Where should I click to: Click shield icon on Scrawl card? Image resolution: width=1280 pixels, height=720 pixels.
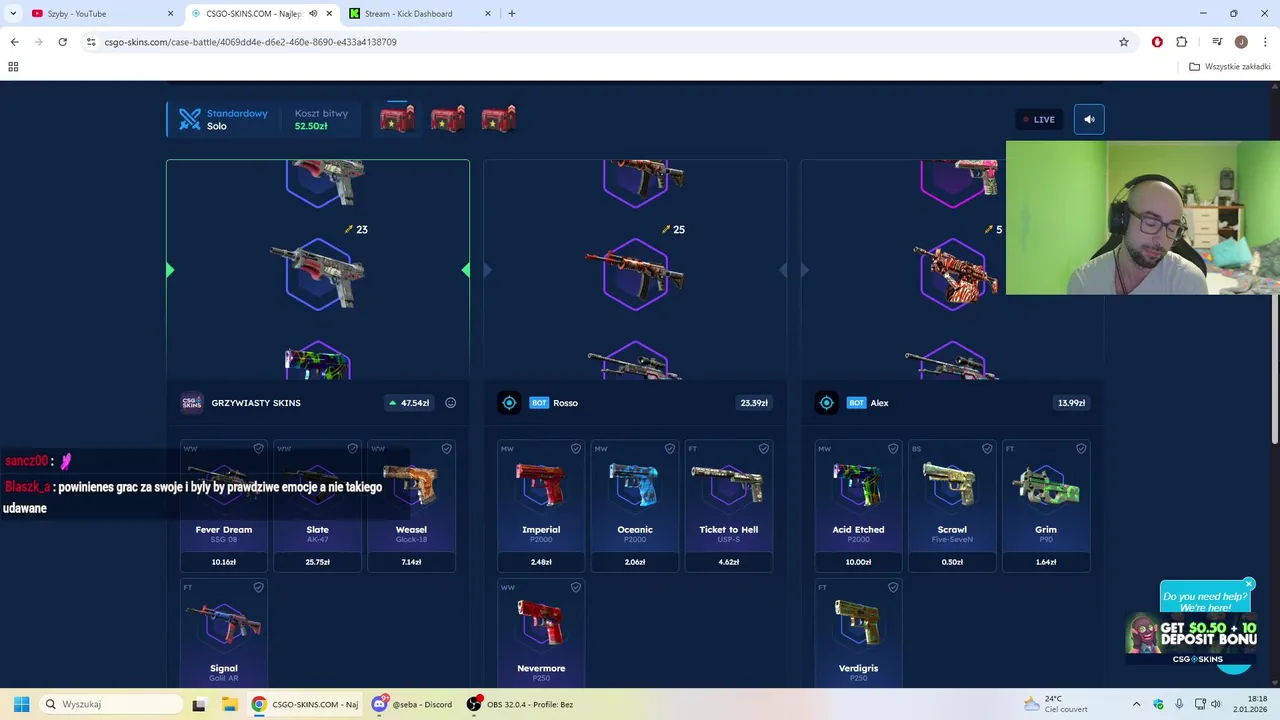coord(987,449)
